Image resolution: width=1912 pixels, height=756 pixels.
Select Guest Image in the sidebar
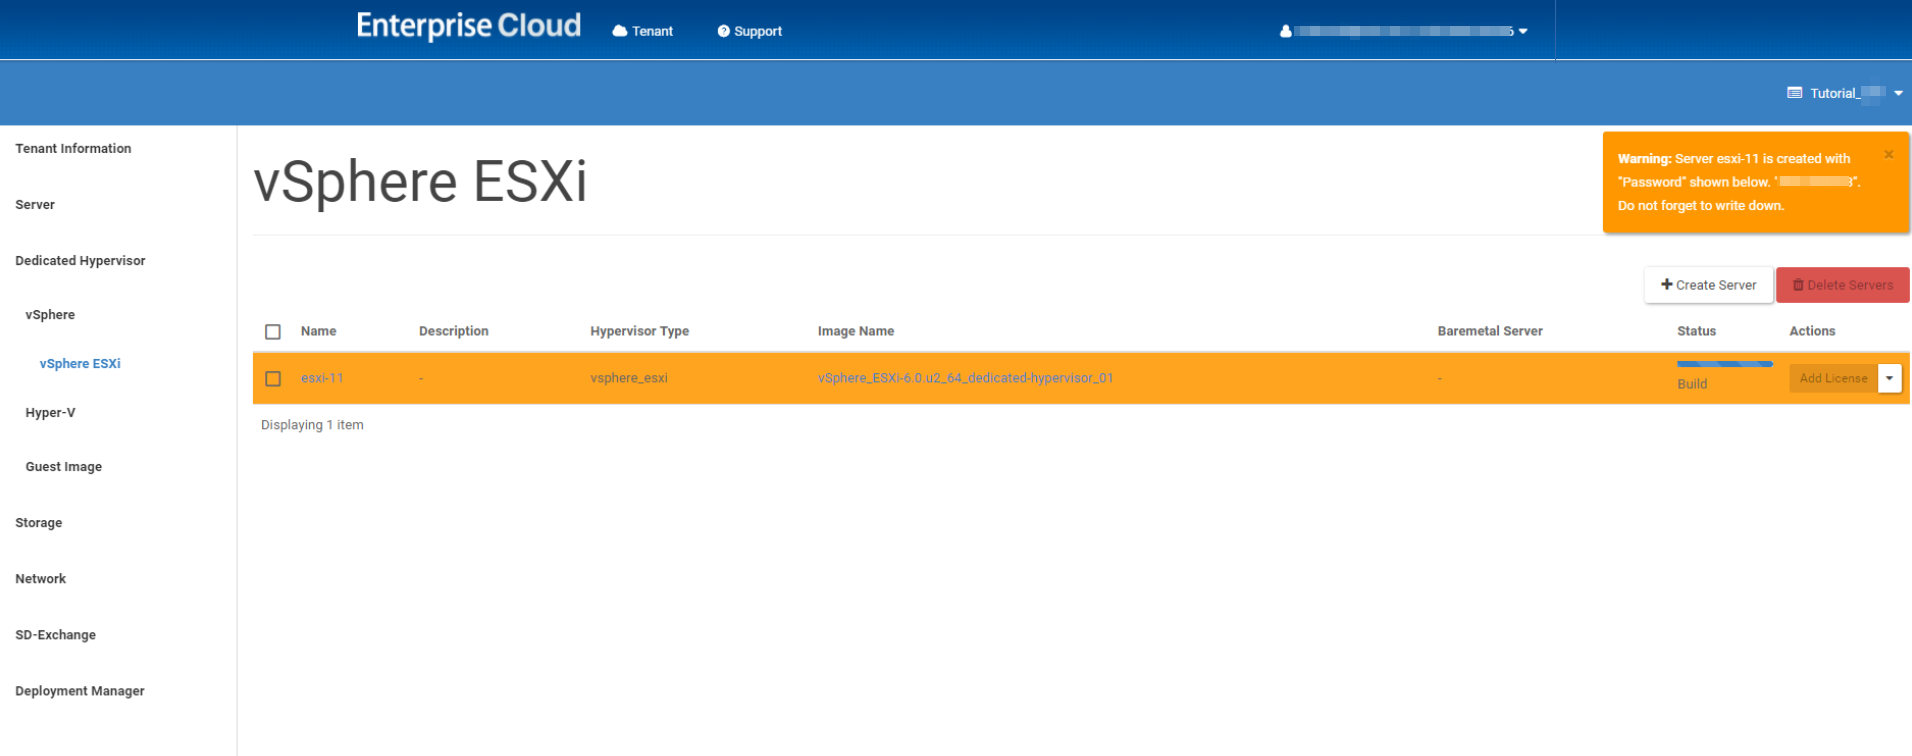[63, 466]
